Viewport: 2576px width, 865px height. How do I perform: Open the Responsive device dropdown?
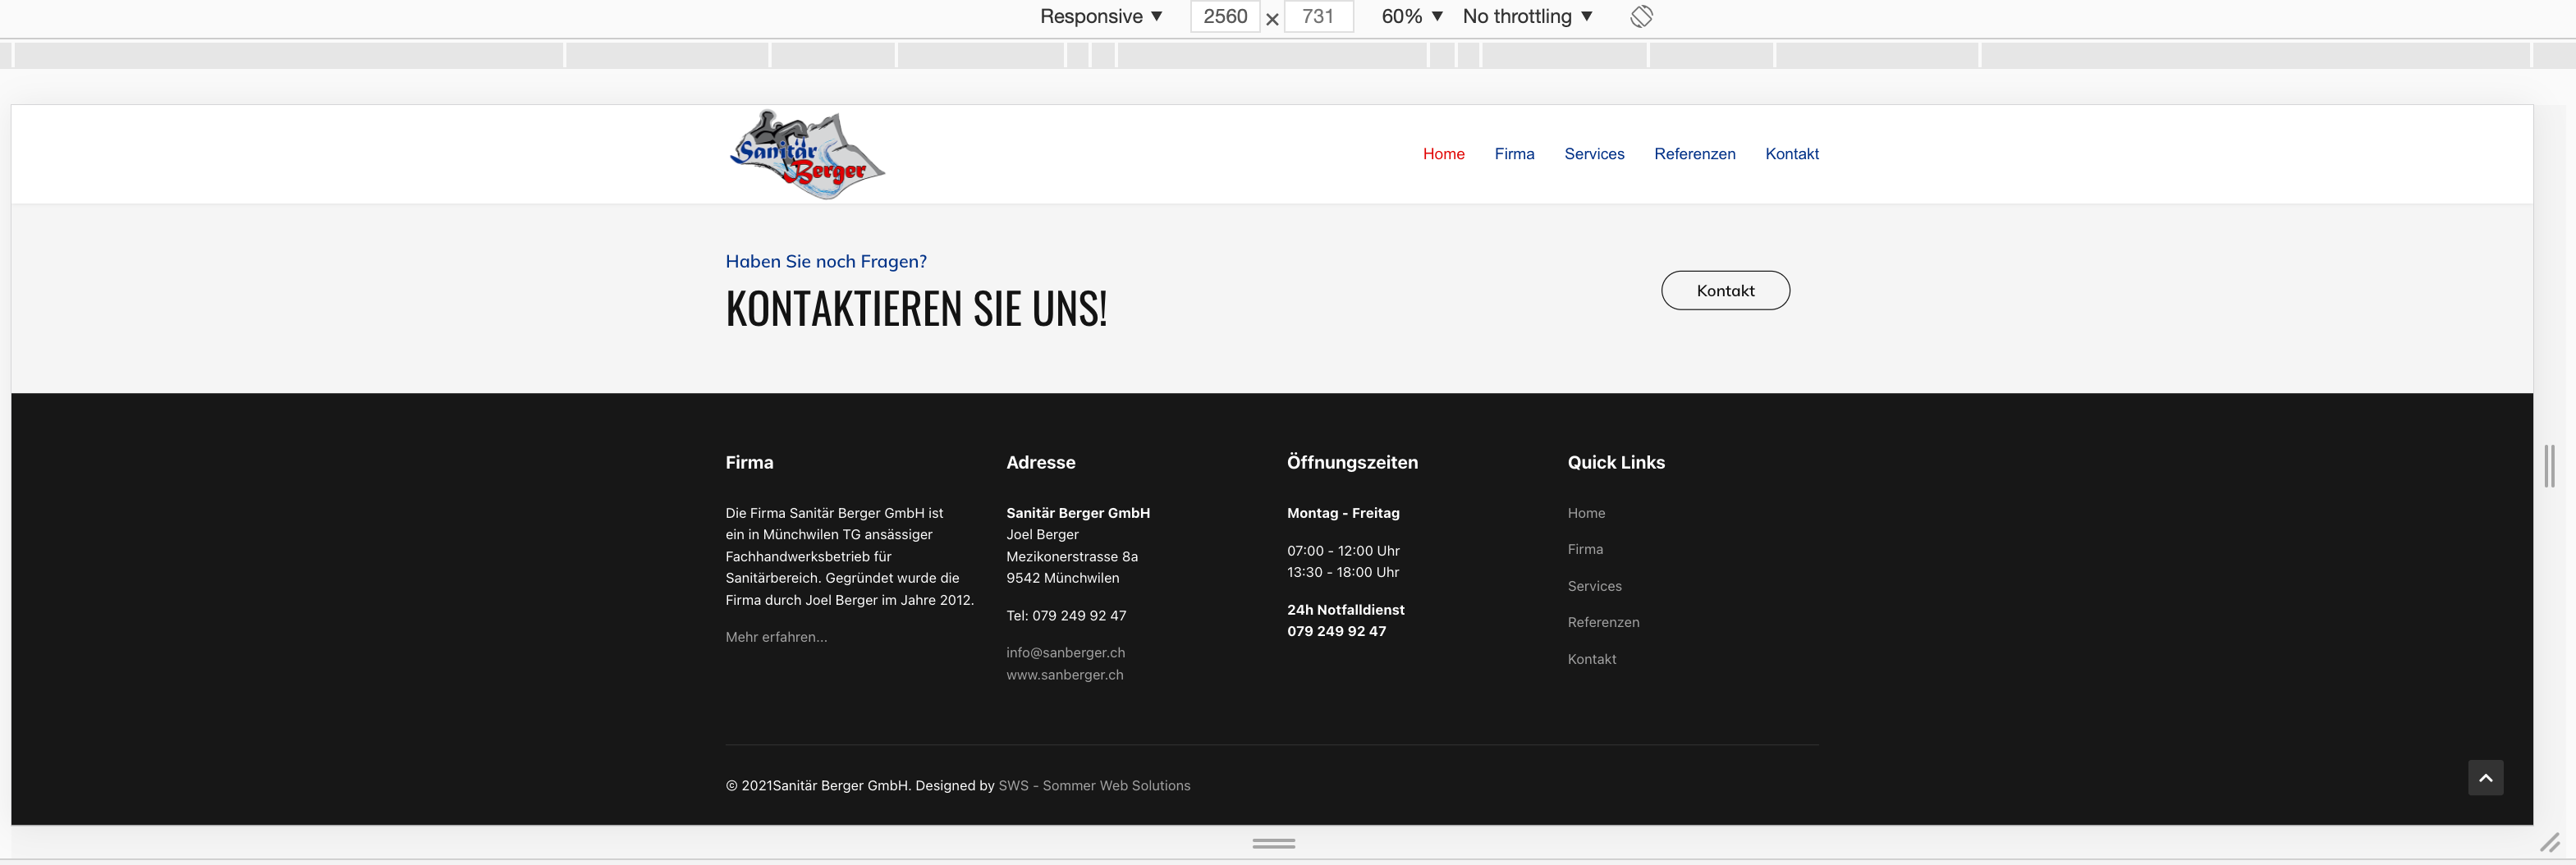click(x=1100, y=17)
